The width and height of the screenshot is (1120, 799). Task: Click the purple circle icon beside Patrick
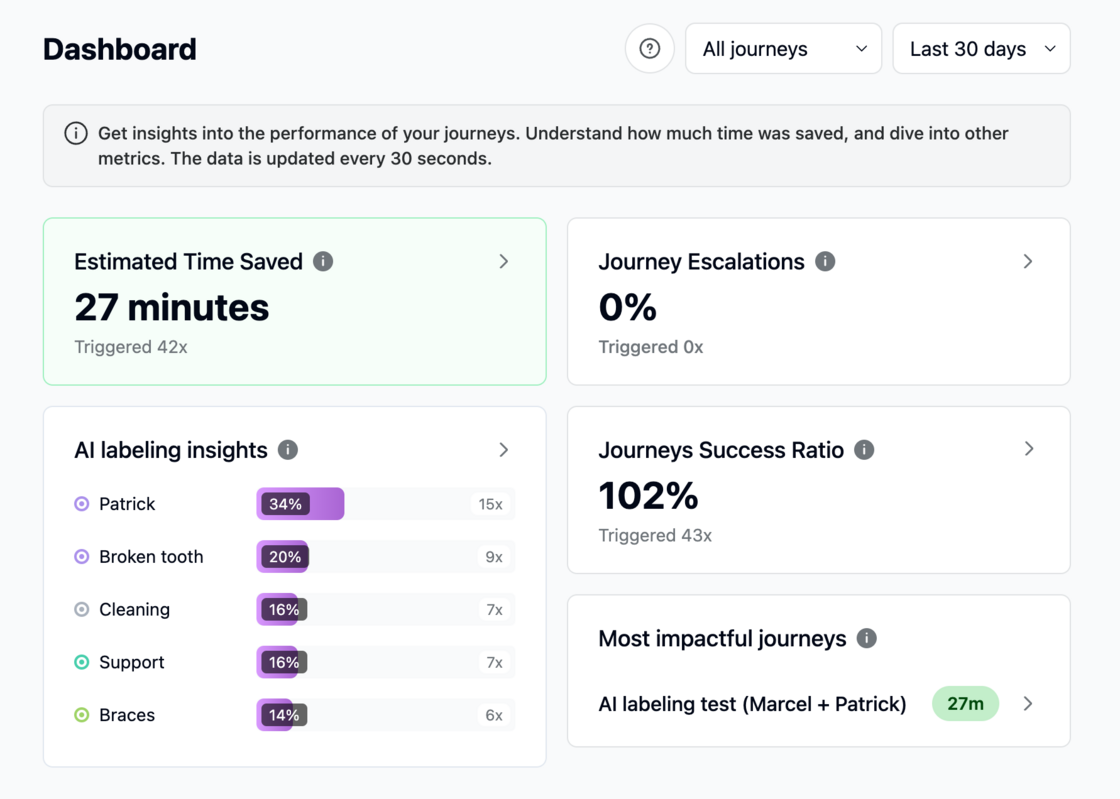[x=82, y=504]
